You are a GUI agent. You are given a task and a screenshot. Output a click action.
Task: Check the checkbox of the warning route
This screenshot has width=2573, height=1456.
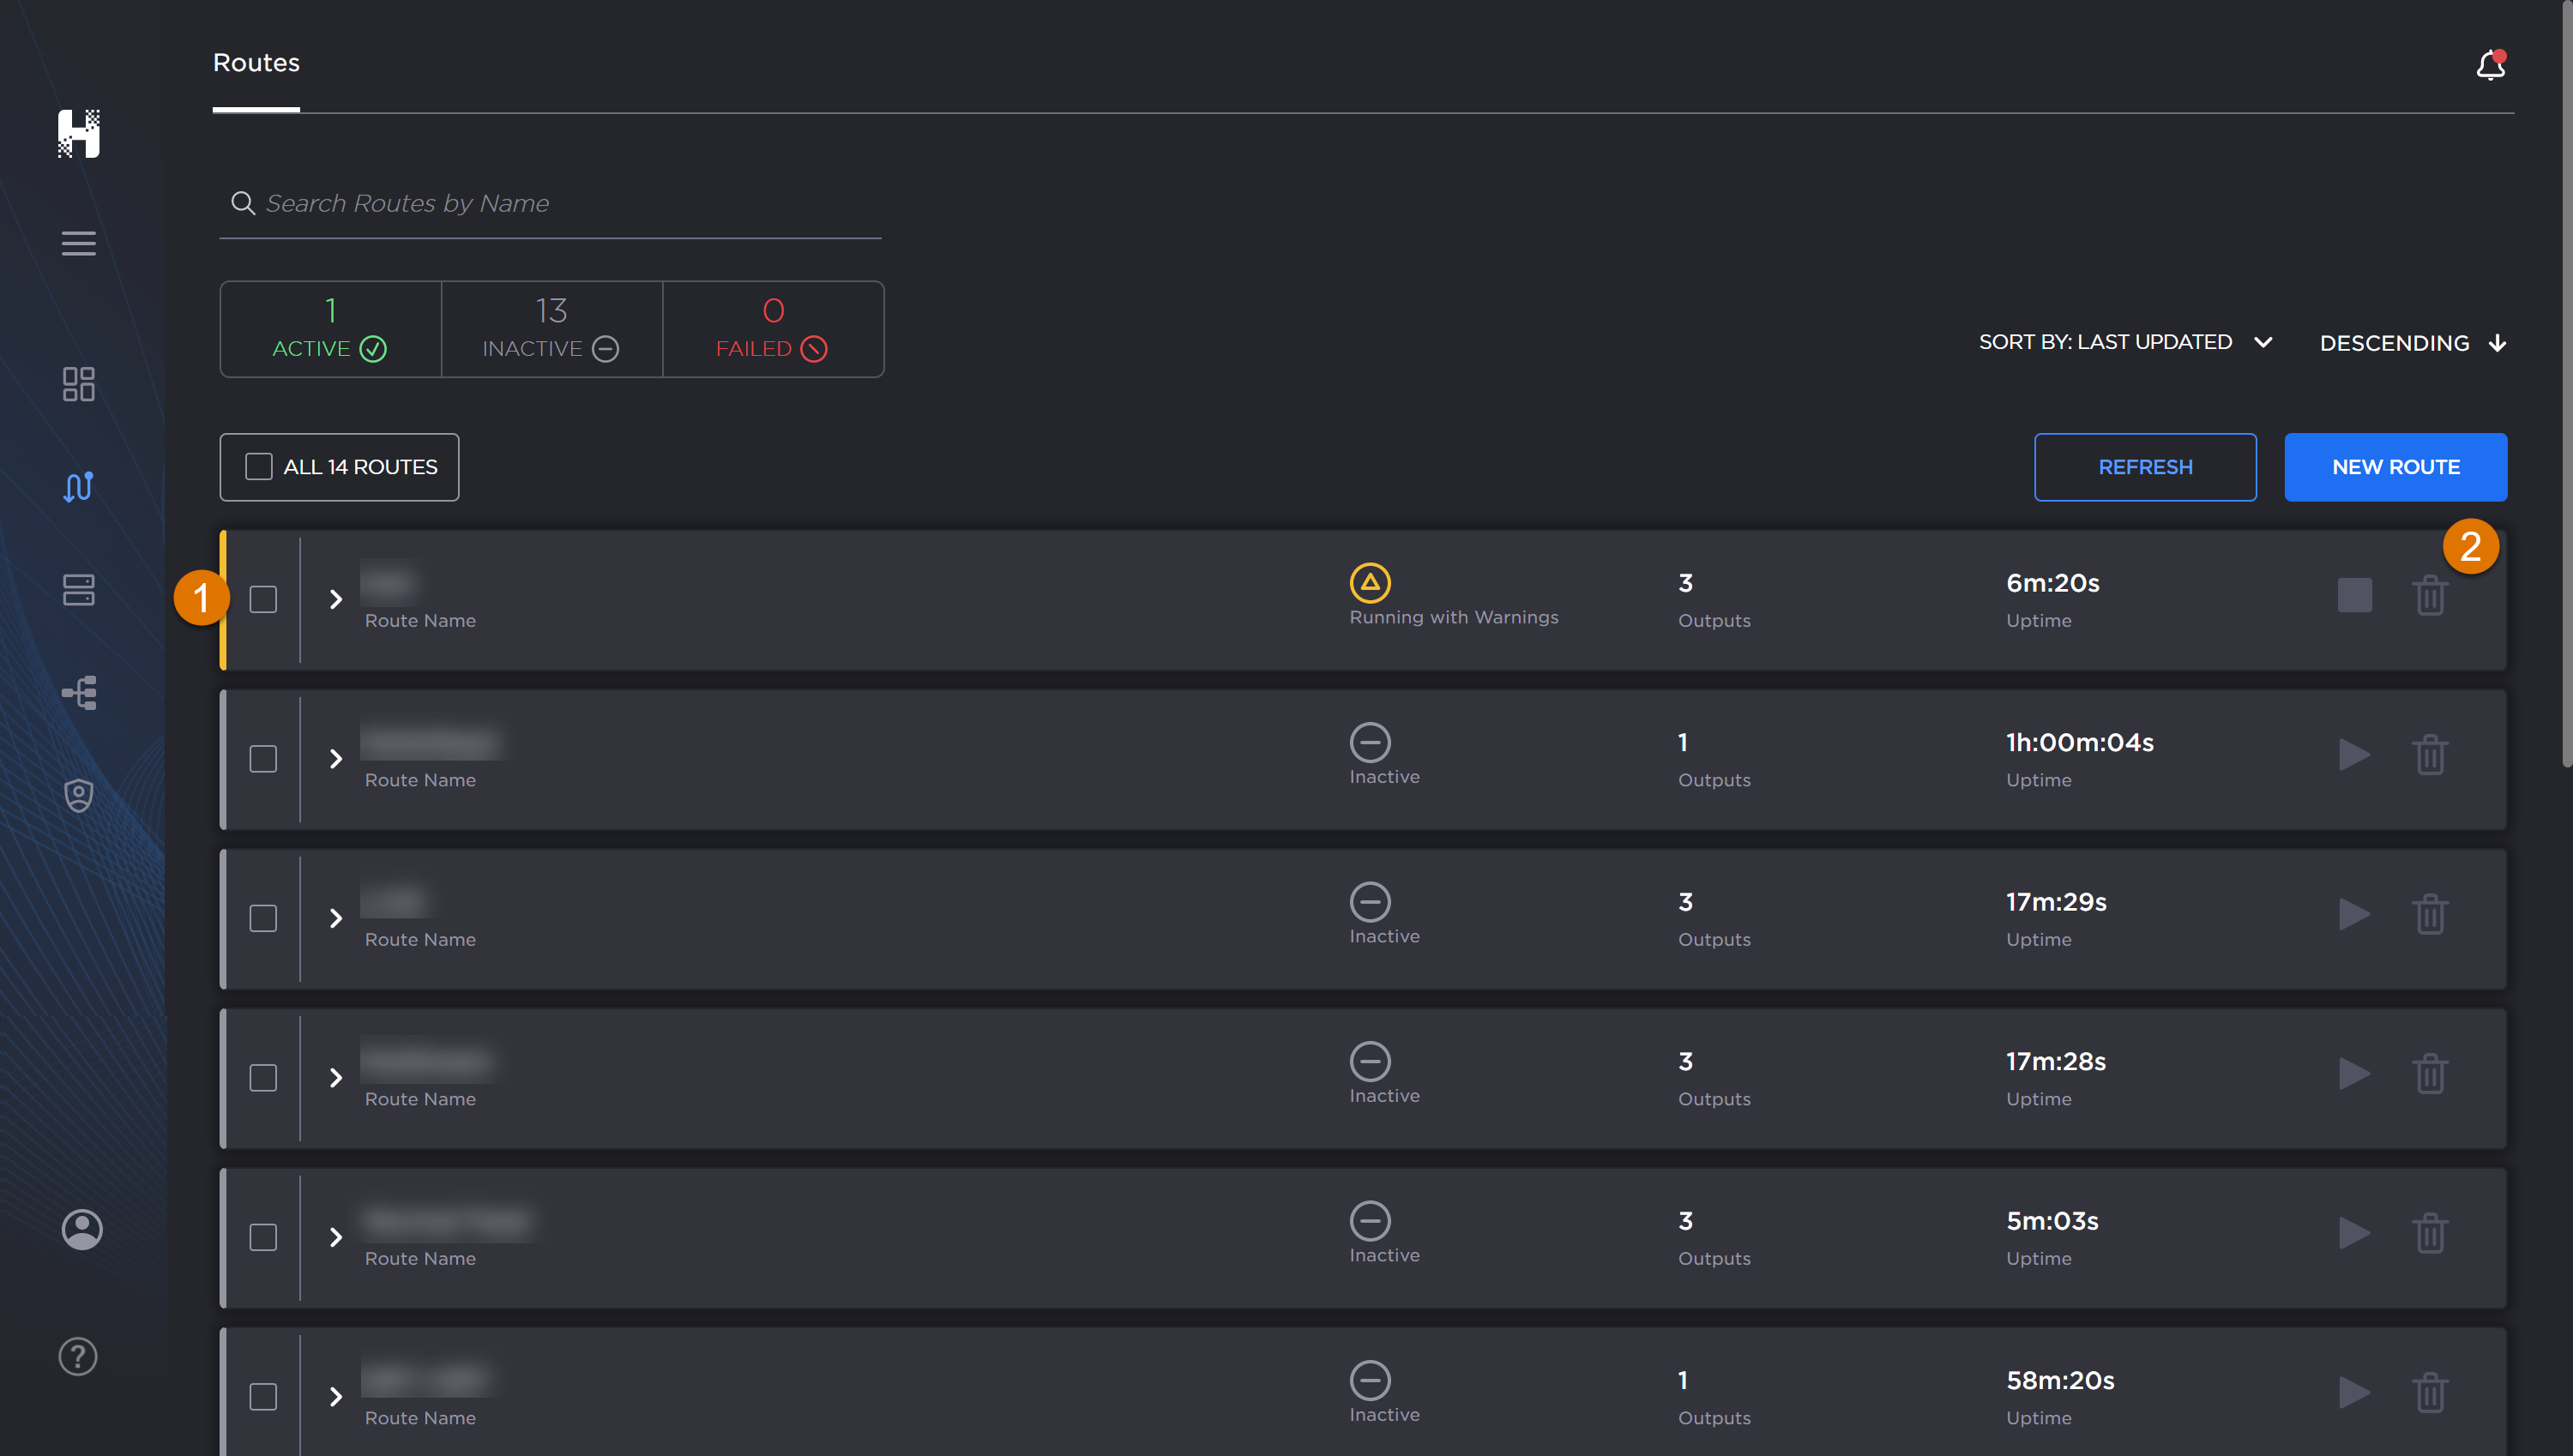[263, 598]
